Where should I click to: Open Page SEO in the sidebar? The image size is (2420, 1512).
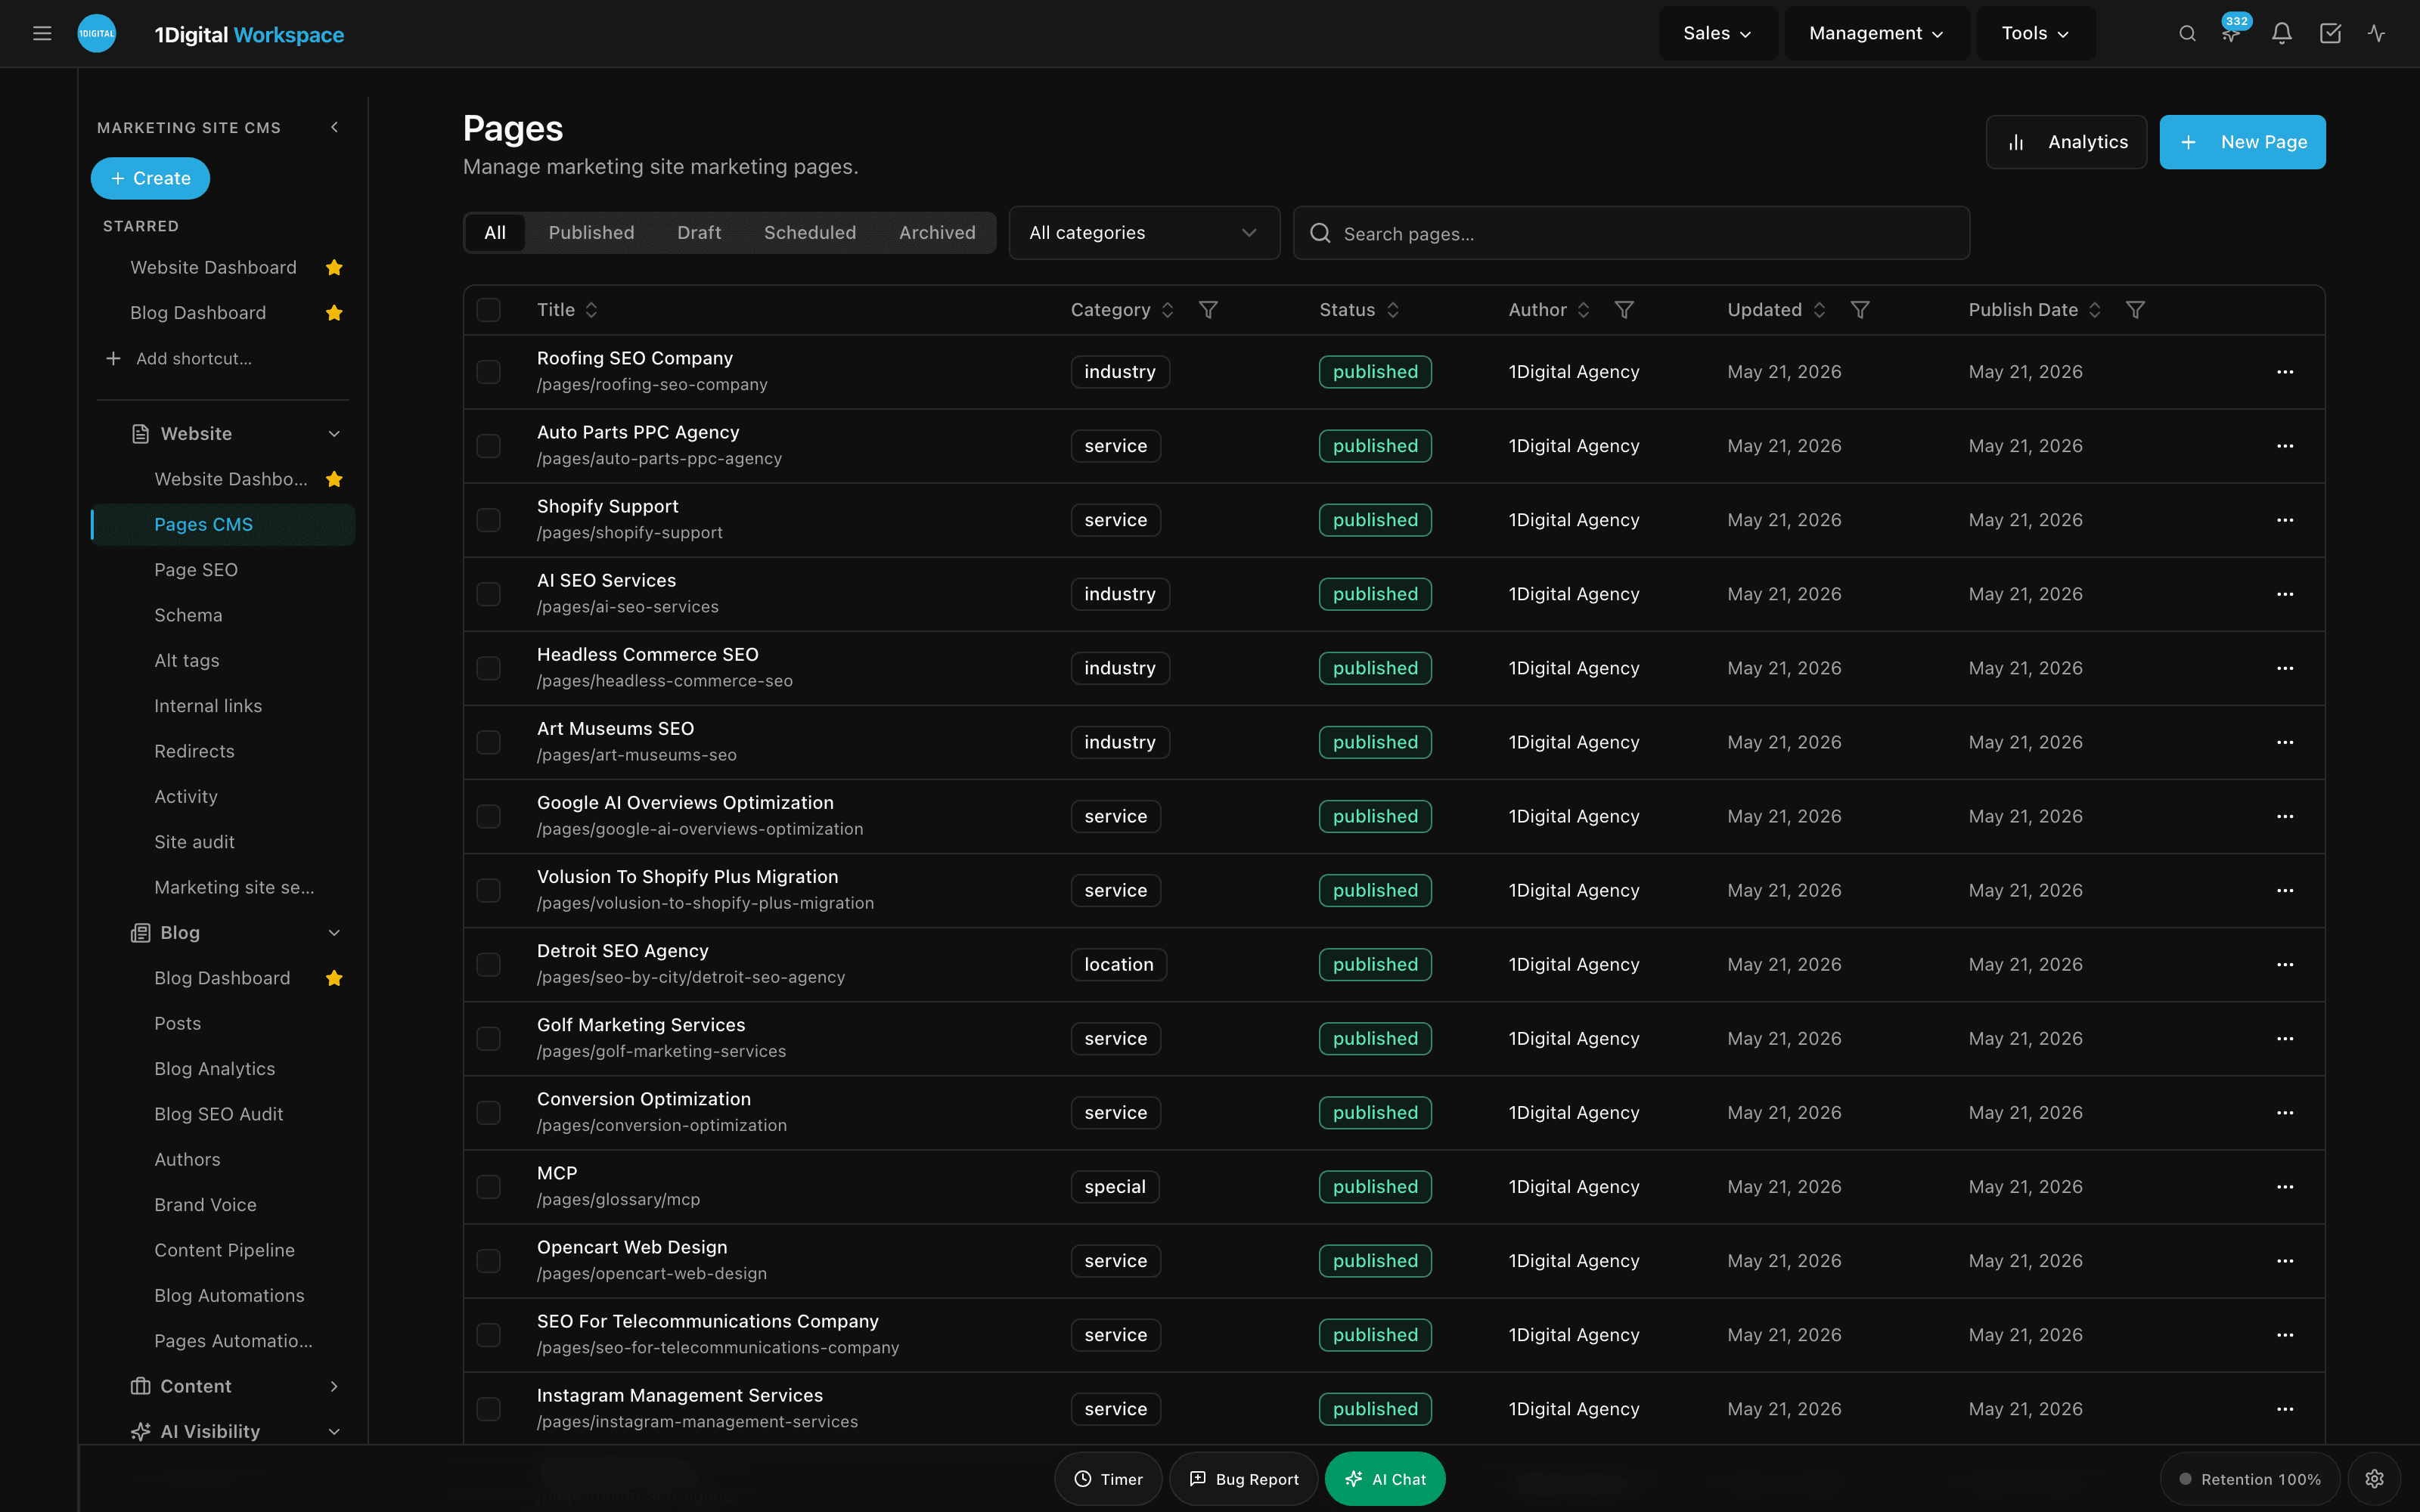(196, 570)
